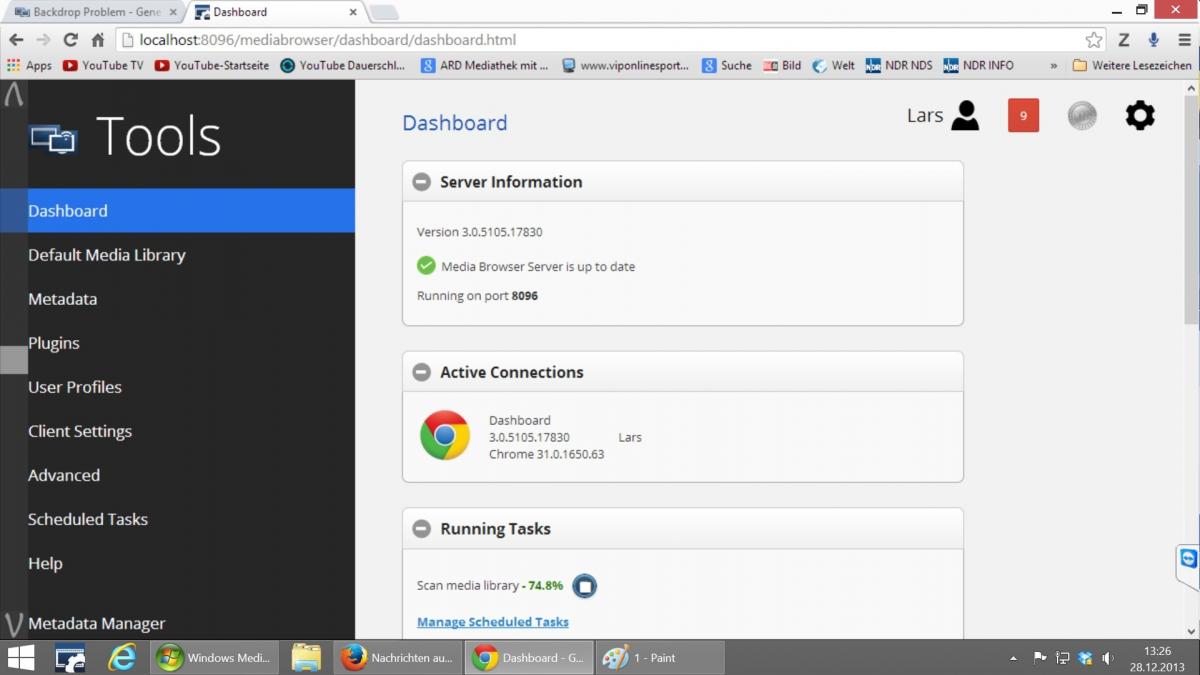Open the Weitere Lesezeichen bookmarks folder

tap(1132, 65)
